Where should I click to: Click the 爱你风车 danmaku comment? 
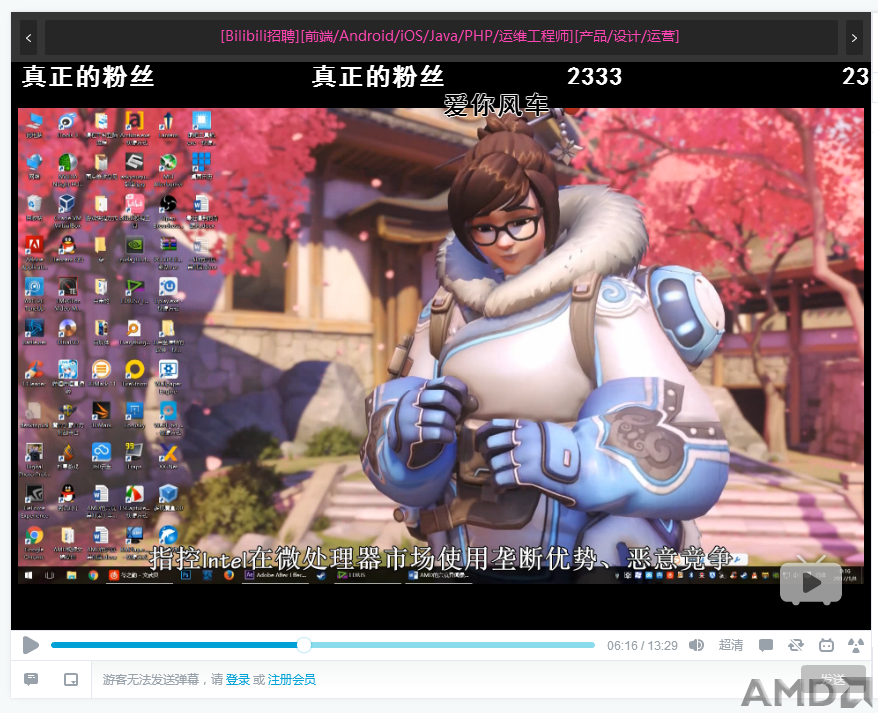point(496,105)
